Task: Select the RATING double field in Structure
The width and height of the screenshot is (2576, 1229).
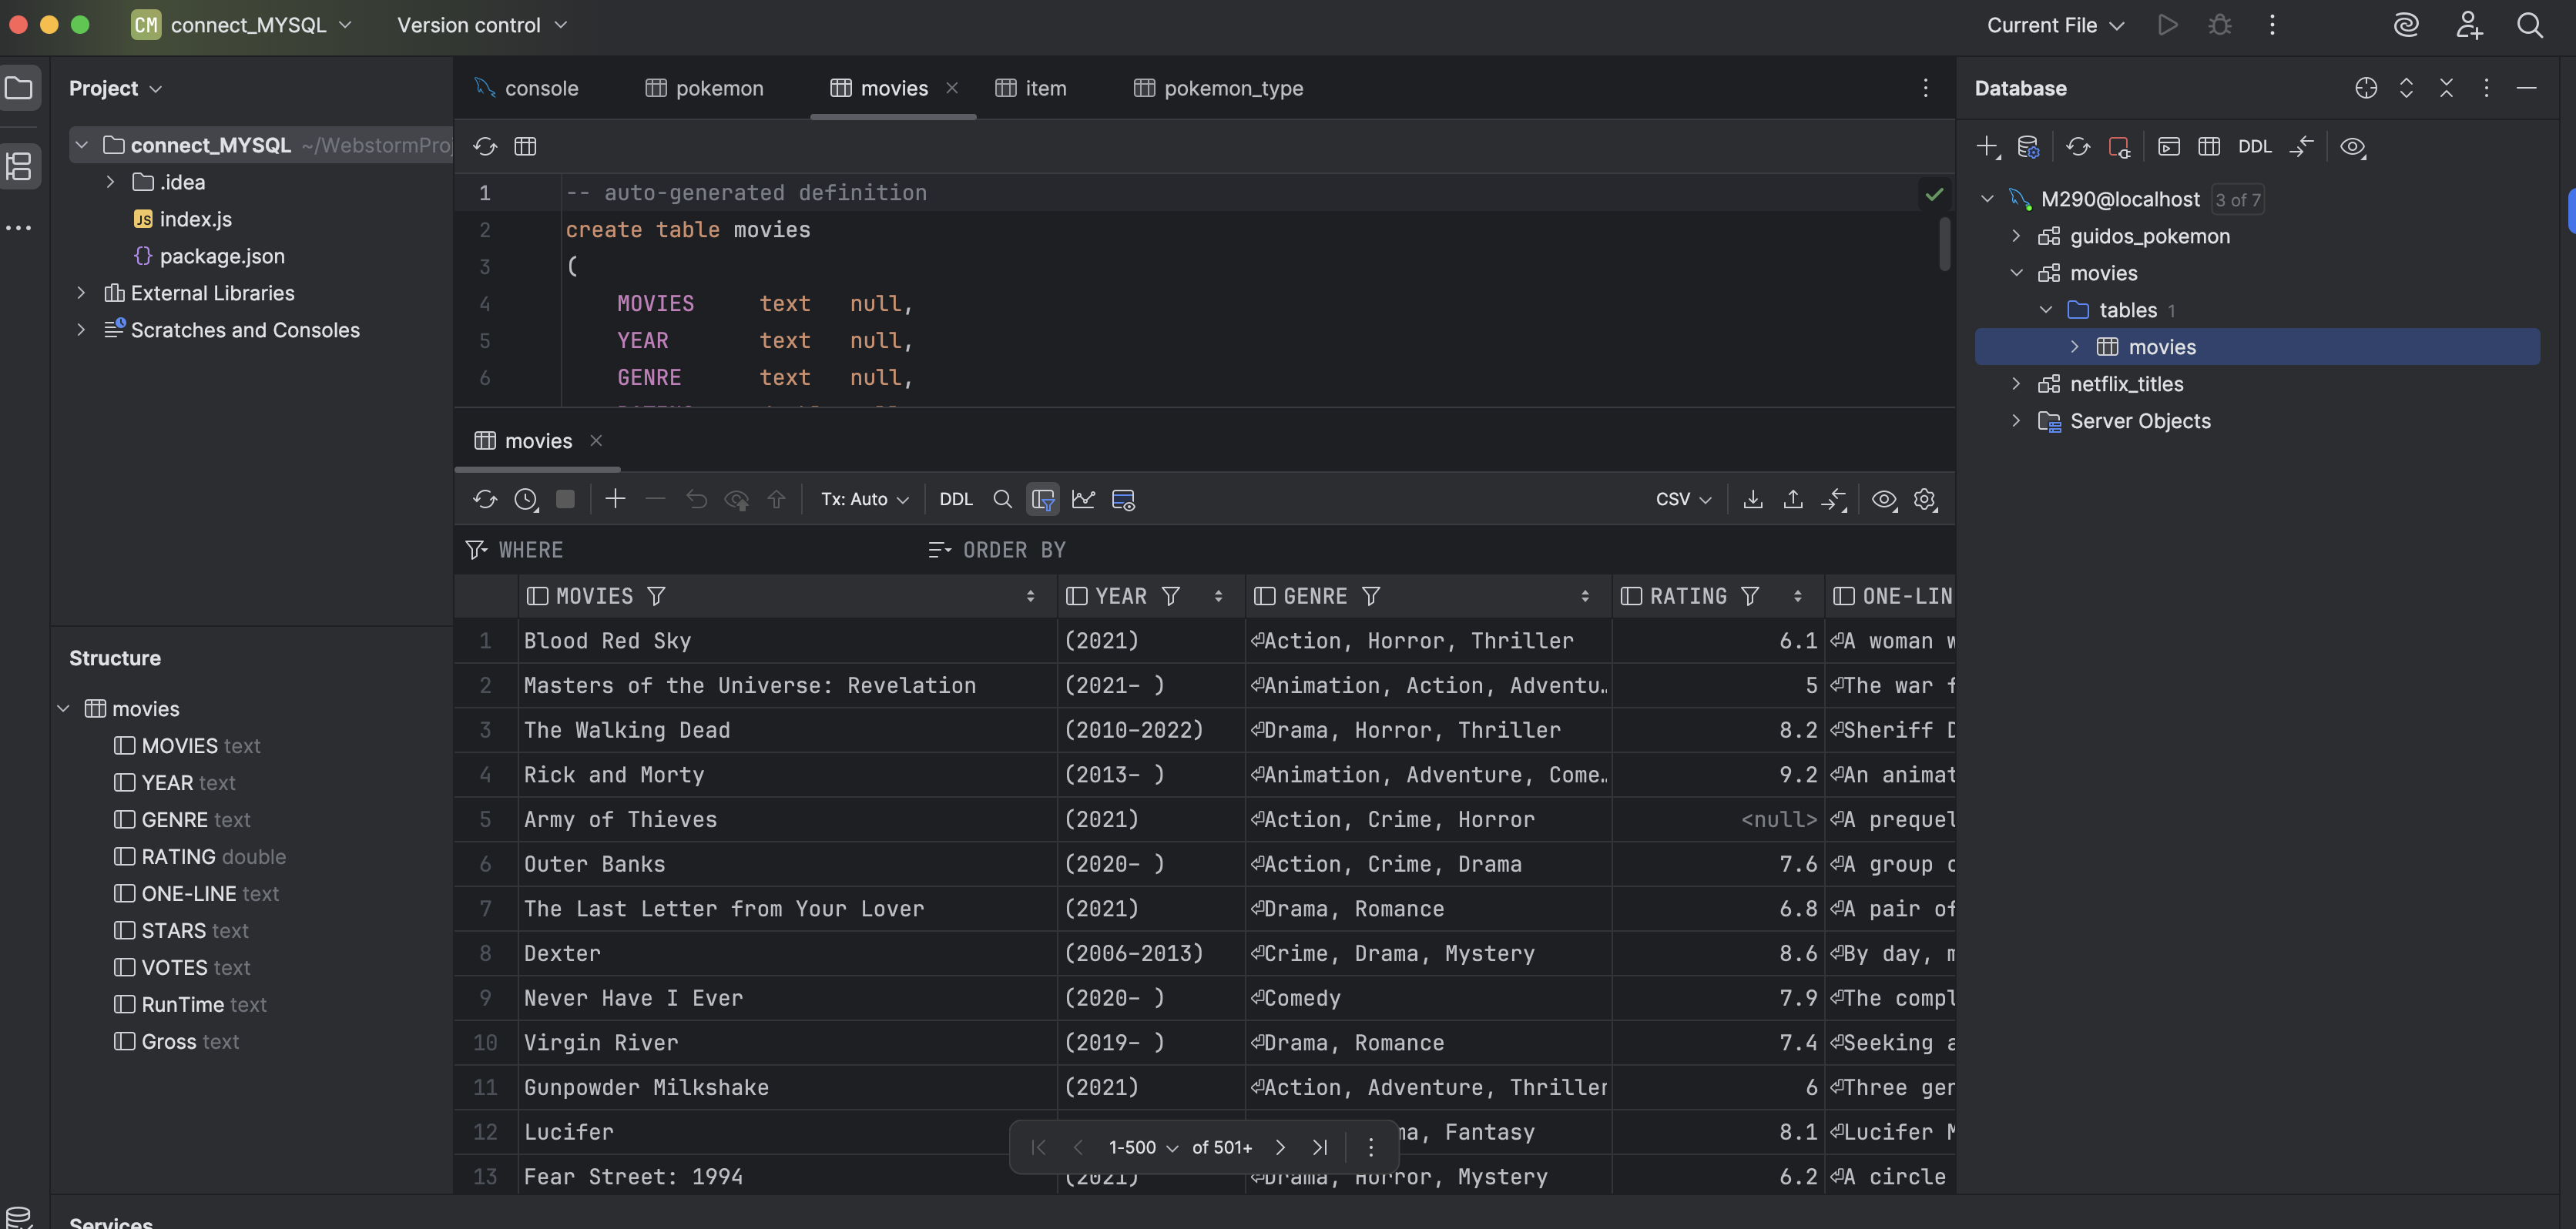Action: [200, 857]
